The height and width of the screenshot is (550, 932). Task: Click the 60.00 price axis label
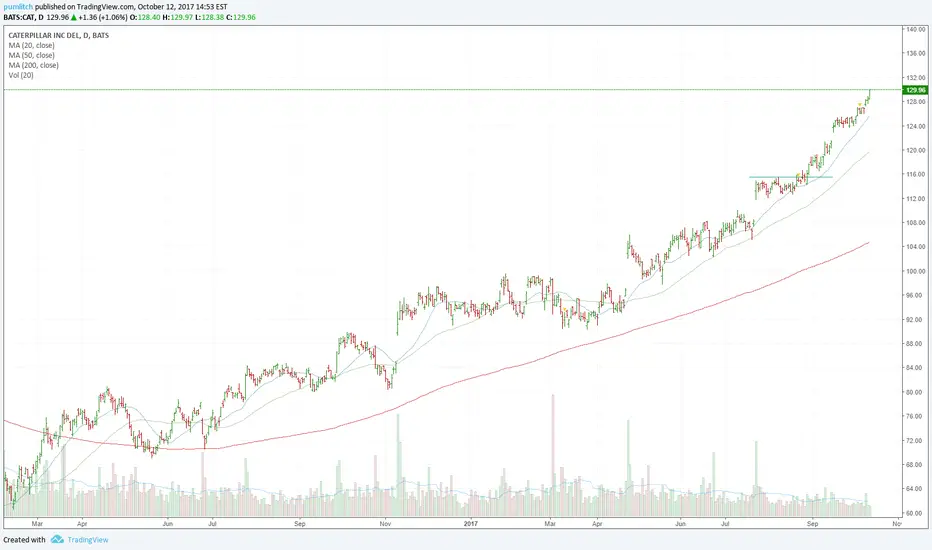[x=916, y=513]
